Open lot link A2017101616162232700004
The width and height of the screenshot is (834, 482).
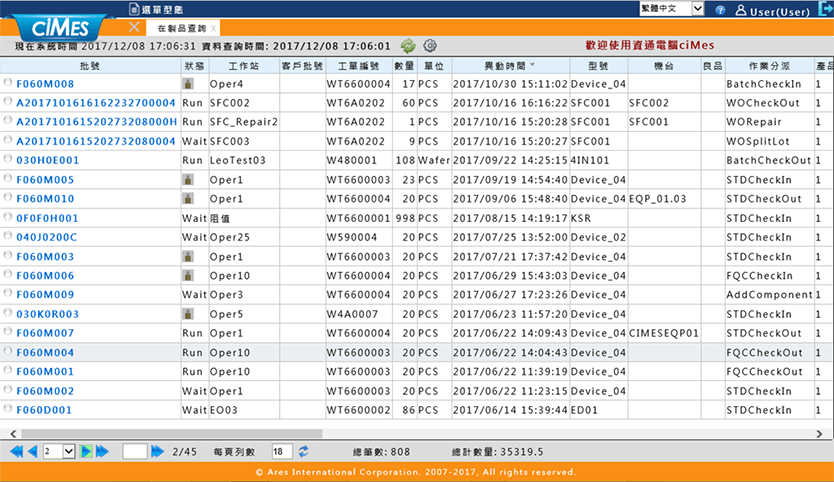pos(96,103)
